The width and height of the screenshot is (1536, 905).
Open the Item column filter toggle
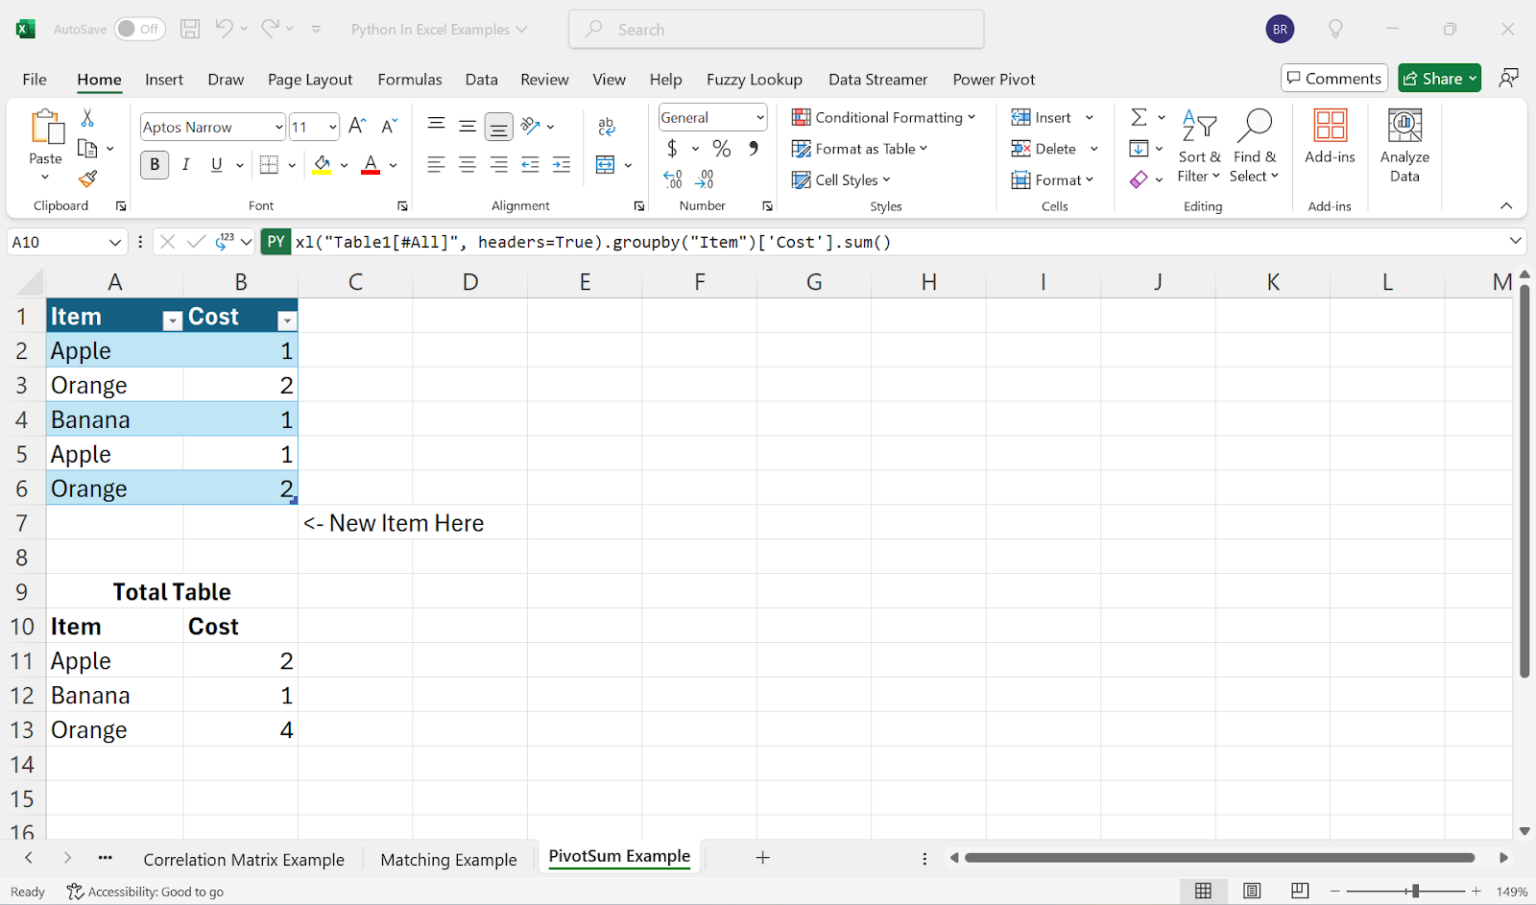coord(172,319)
